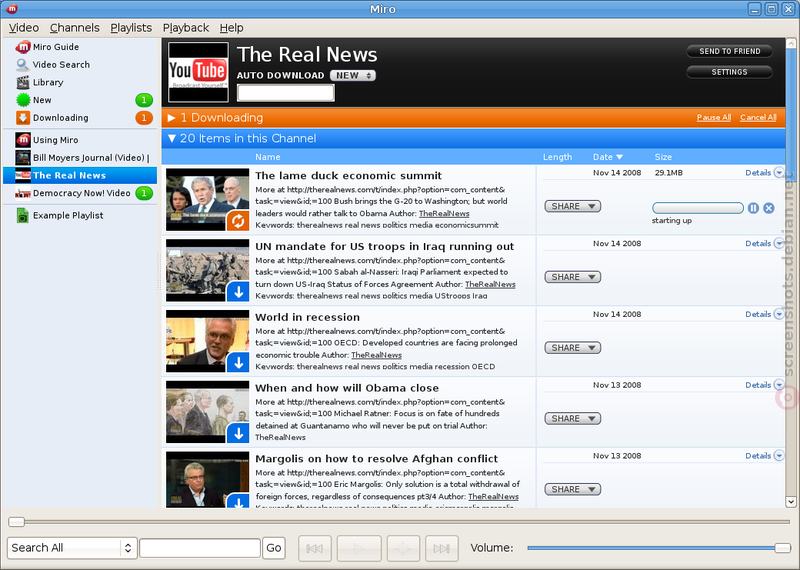
Task: Click the YouTube channel logo
Action: (x=198, y=72)
